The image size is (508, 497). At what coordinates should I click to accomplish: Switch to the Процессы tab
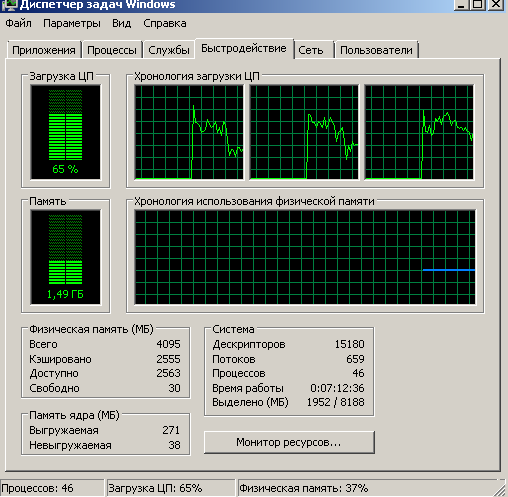[x=112, y=50]
